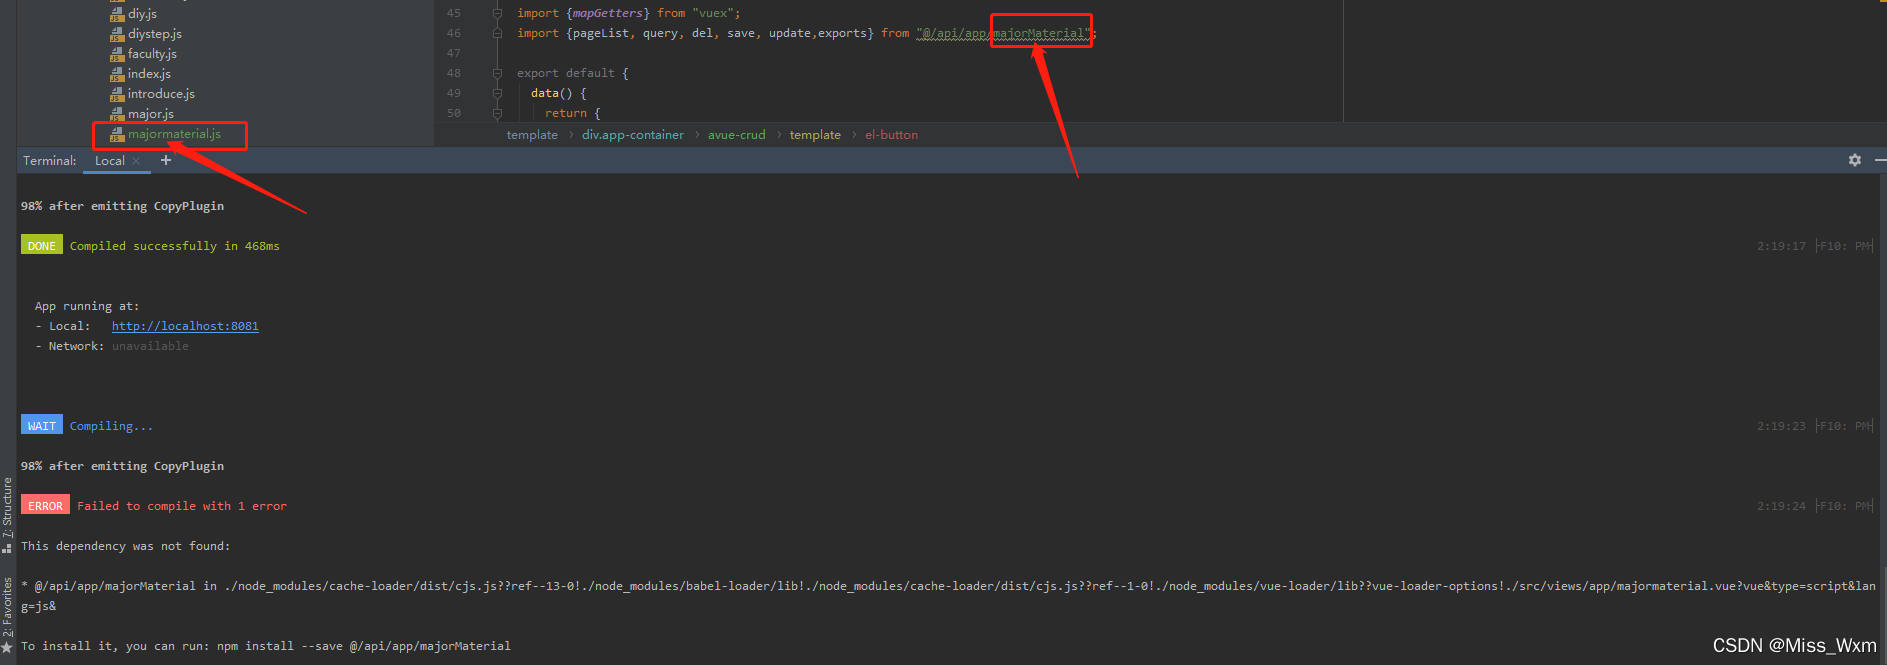Click the ERROR status badge in terminal
This screenshot has height=665, width=1887.
pyautogui.click(x=45, y=505)
